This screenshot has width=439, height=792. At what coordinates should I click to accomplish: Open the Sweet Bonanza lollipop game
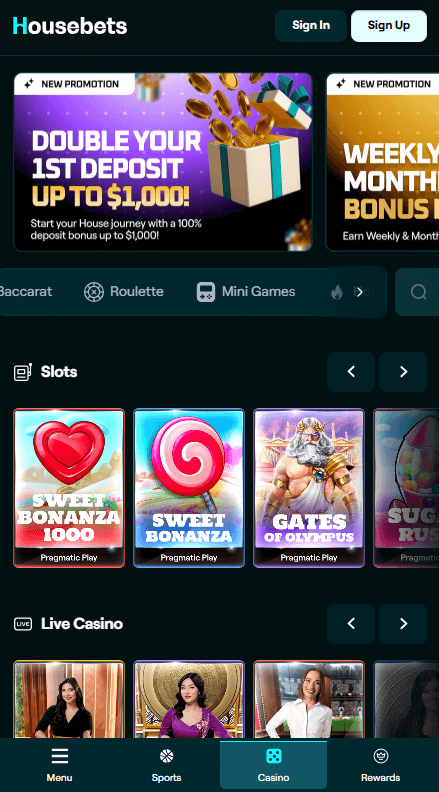pyautogui.click(x=189, y=488)
